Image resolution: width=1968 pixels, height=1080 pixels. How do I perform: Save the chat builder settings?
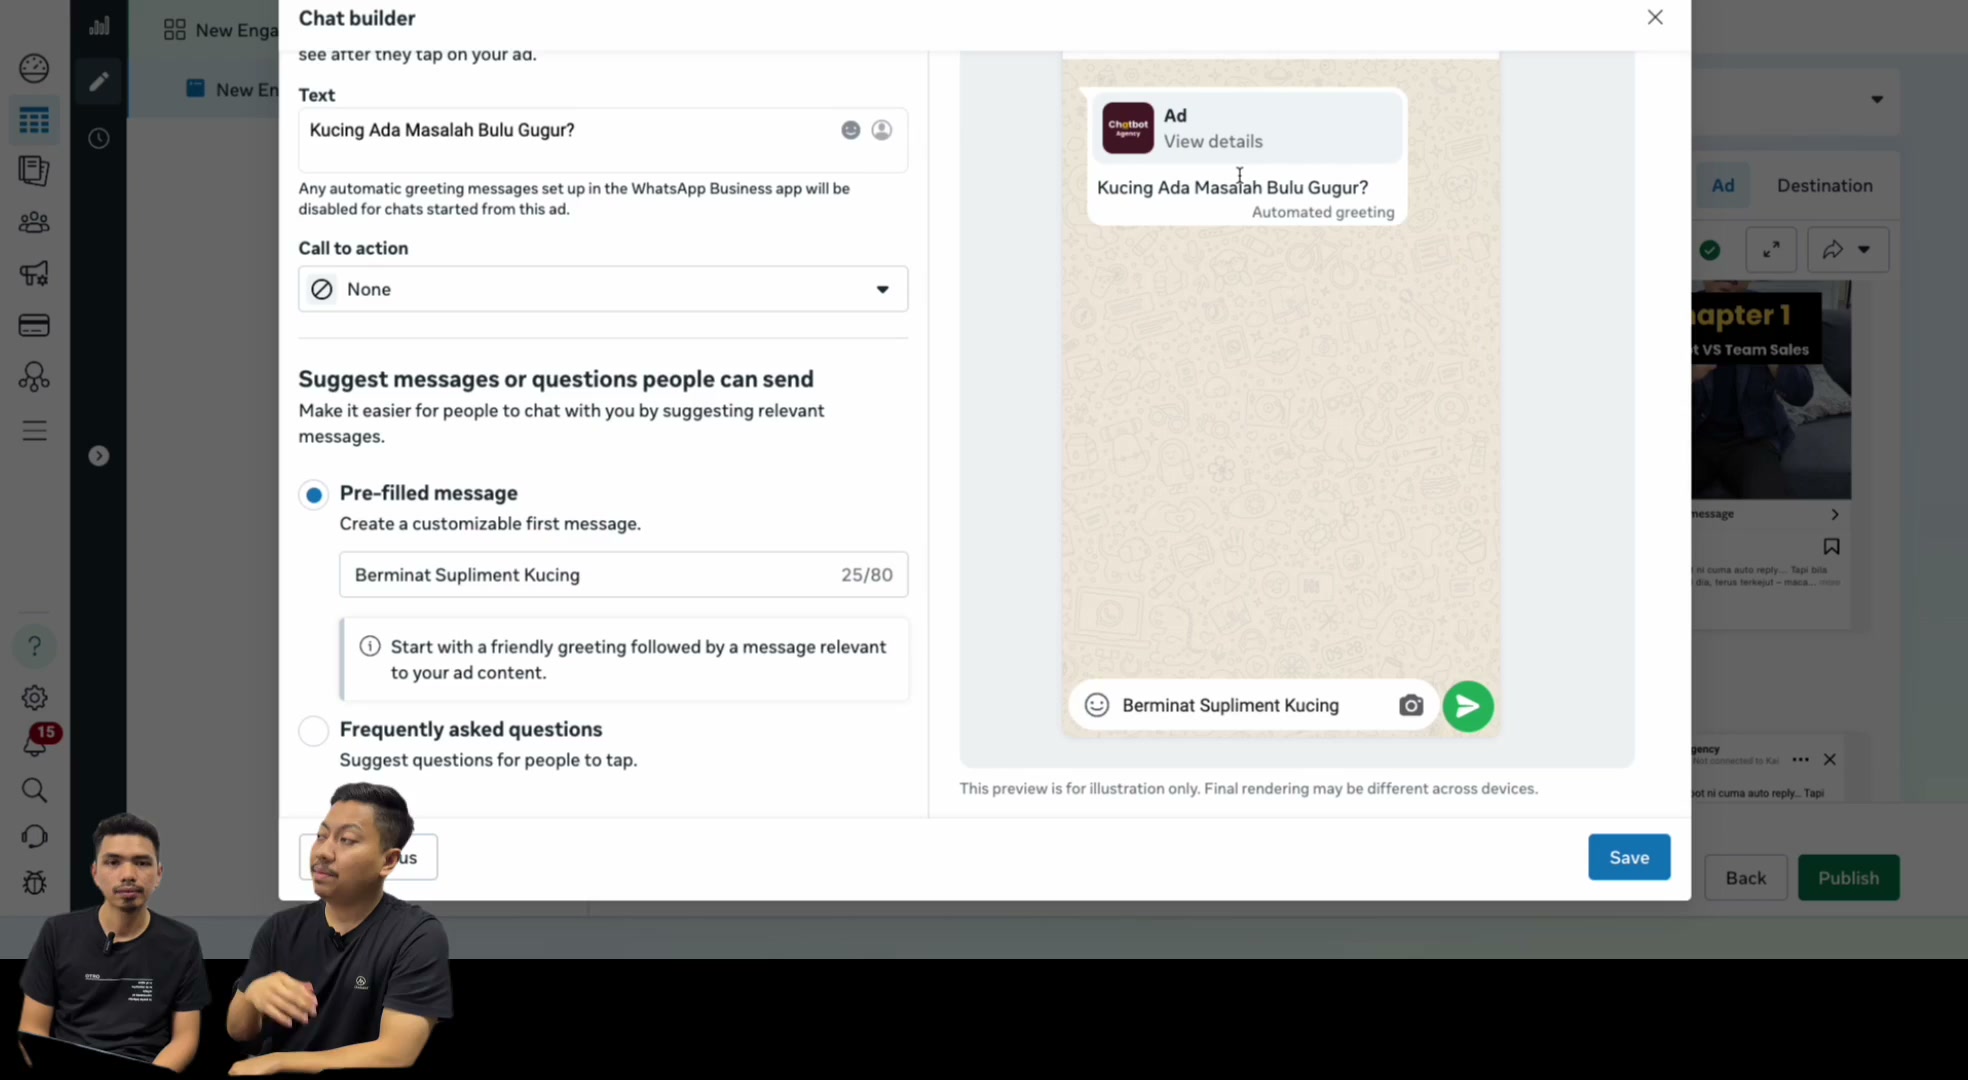tap(1629, 857)
